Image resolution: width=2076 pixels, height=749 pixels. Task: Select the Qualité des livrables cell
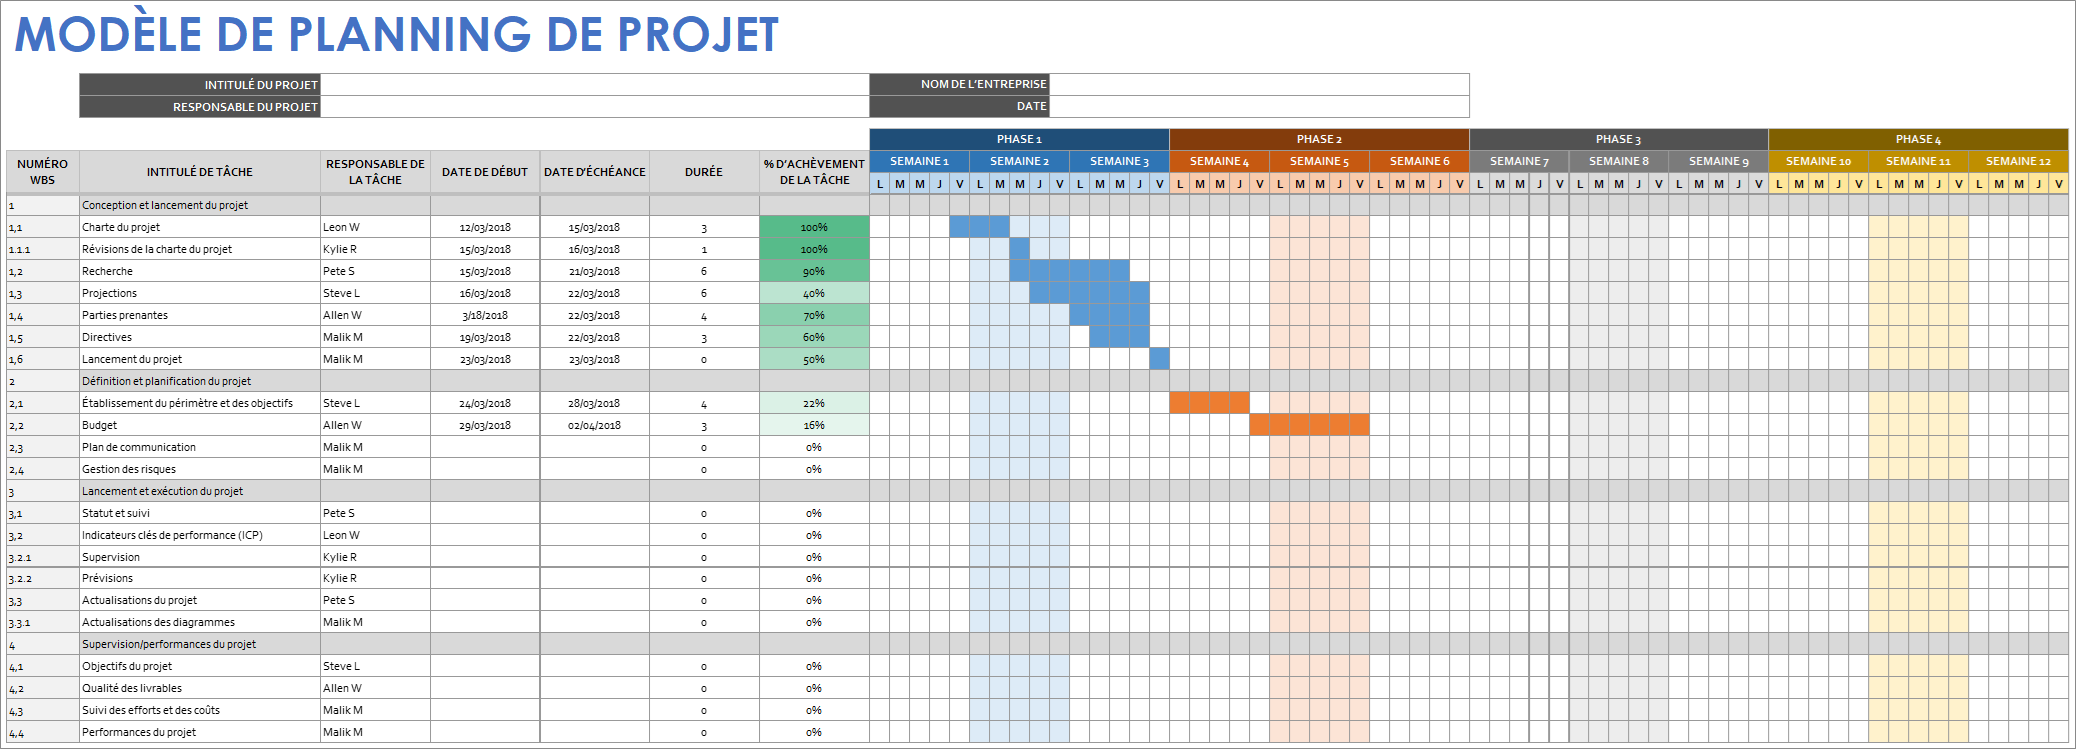(200, 688)
